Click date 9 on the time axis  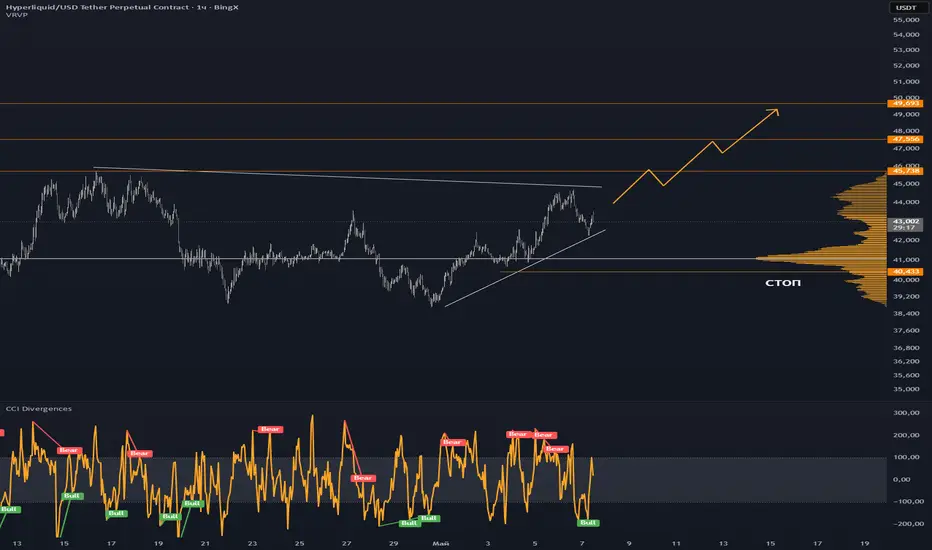(x=629, y=543)
